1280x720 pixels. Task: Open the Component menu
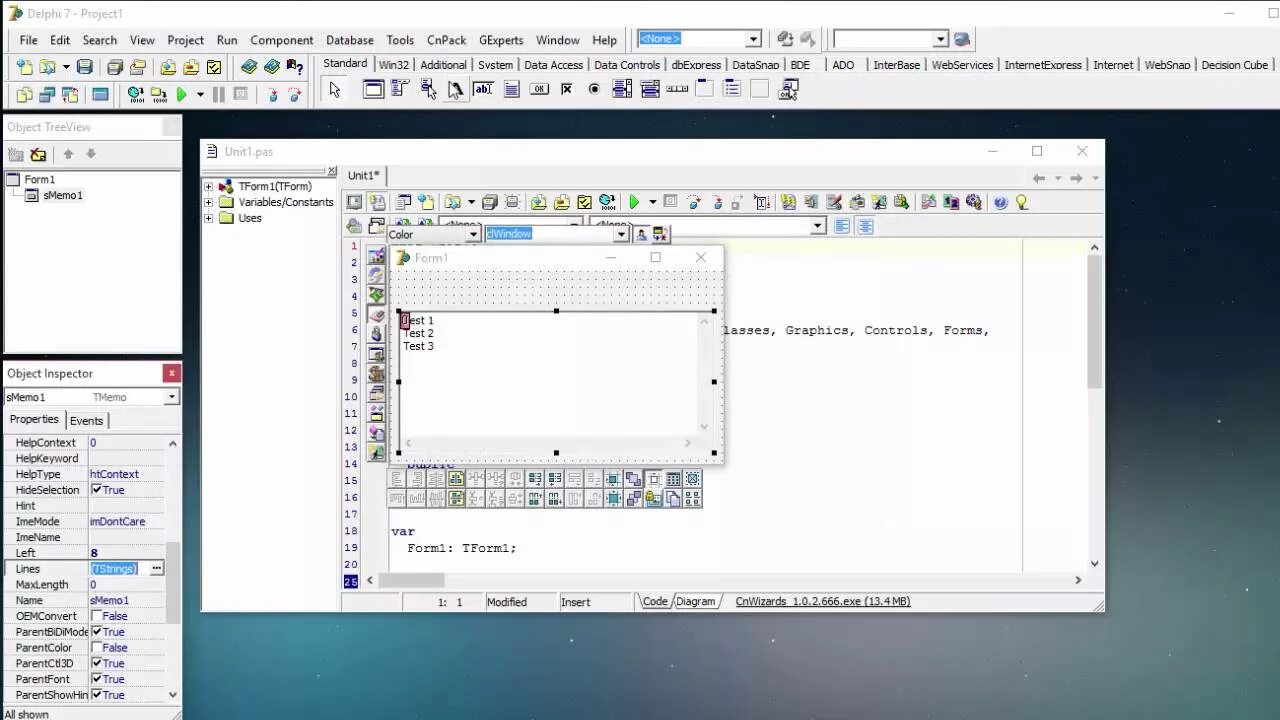click(x=281, y=40)
